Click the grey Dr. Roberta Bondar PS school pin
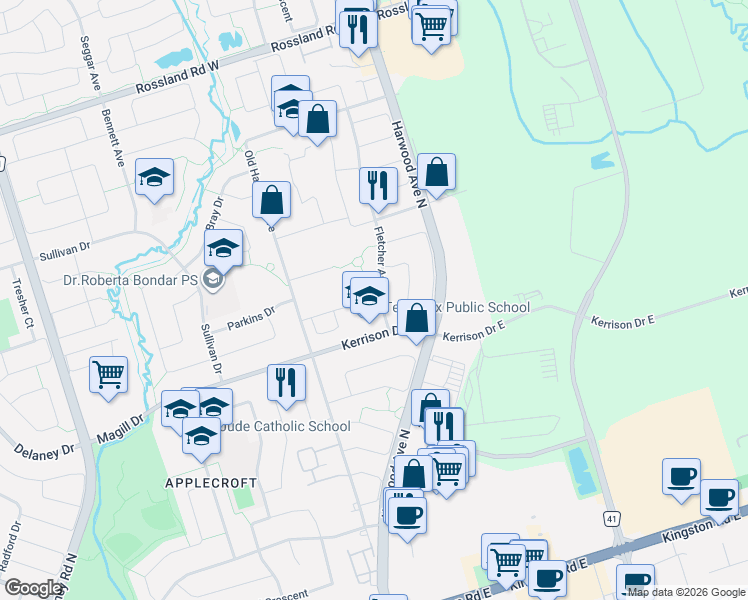 213,279
